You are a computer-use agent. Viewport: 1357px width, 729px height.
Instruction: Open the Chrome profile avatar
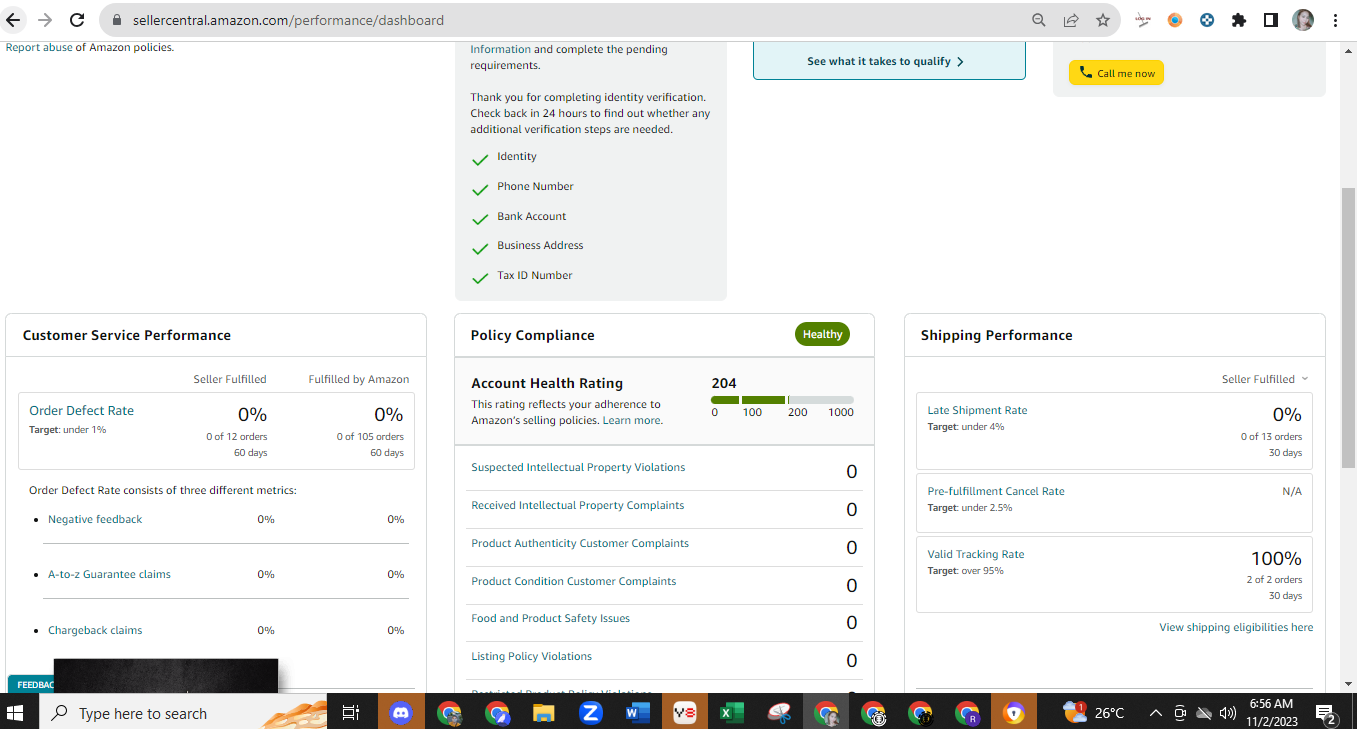click(1303, 20)
